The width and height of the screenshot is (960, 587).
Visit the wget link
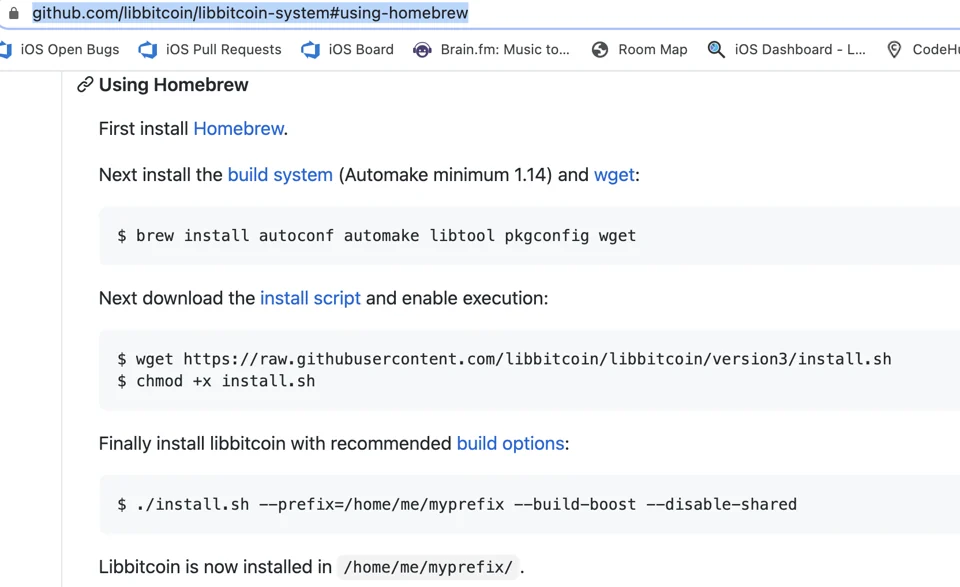[x=614, y=175]
